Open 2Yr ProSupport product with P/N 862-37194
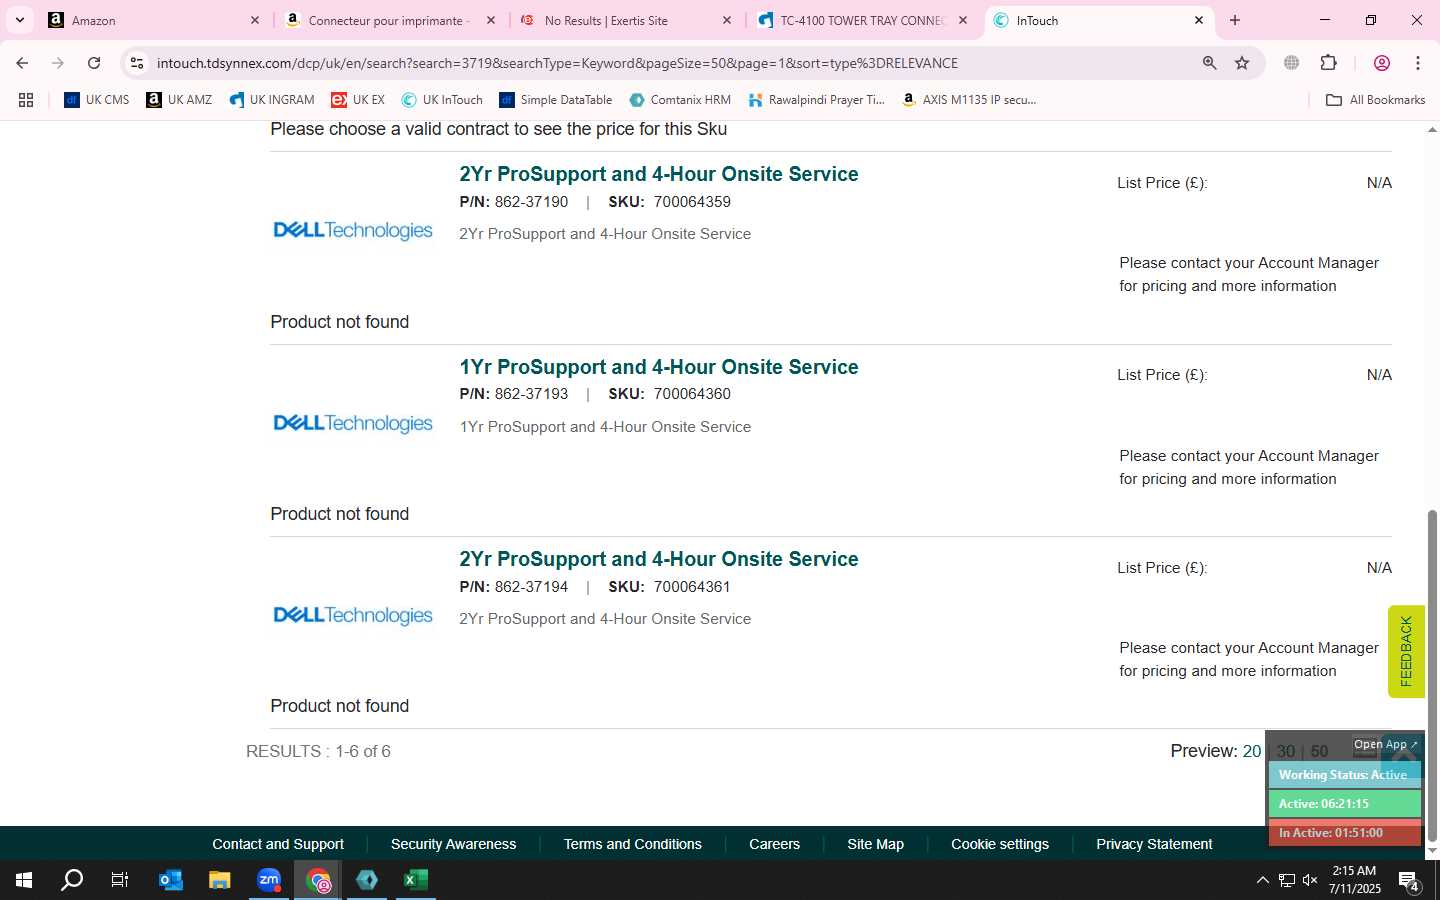Image resolution: width=1440 pixels, height=900 pixels. tap(659, 559)
